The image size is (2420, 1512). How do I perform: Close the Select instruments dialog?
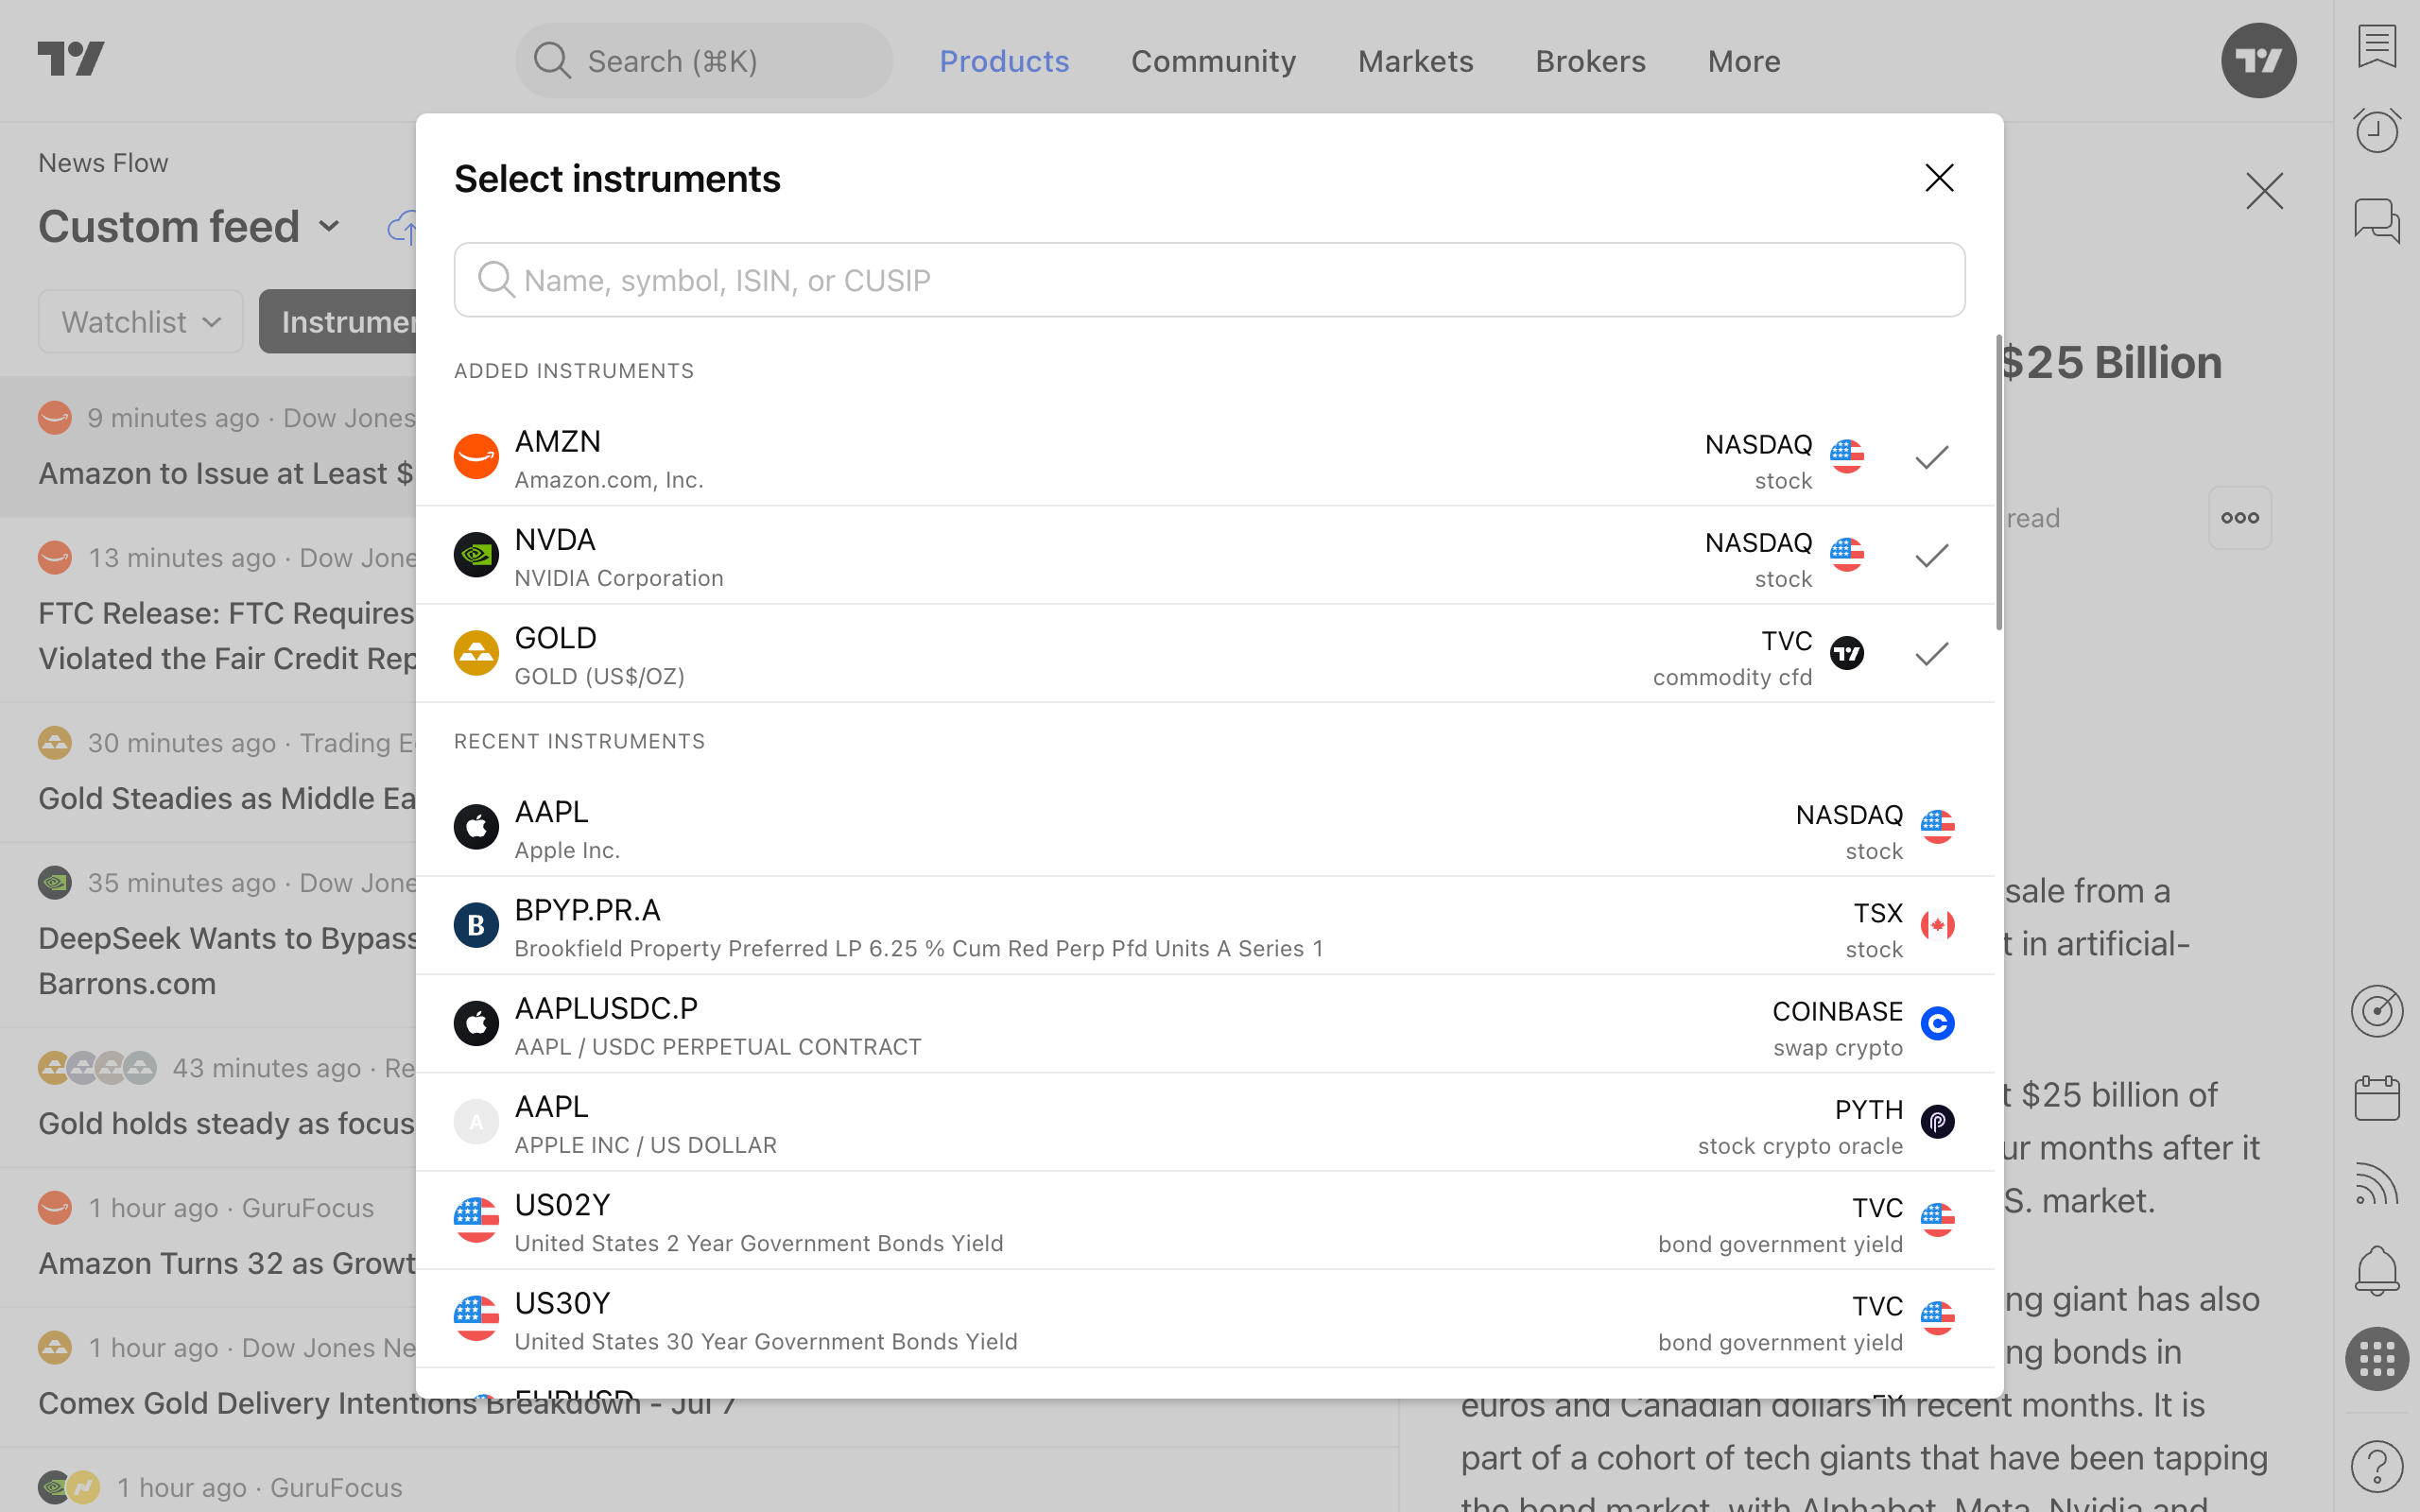point(1939,178)
